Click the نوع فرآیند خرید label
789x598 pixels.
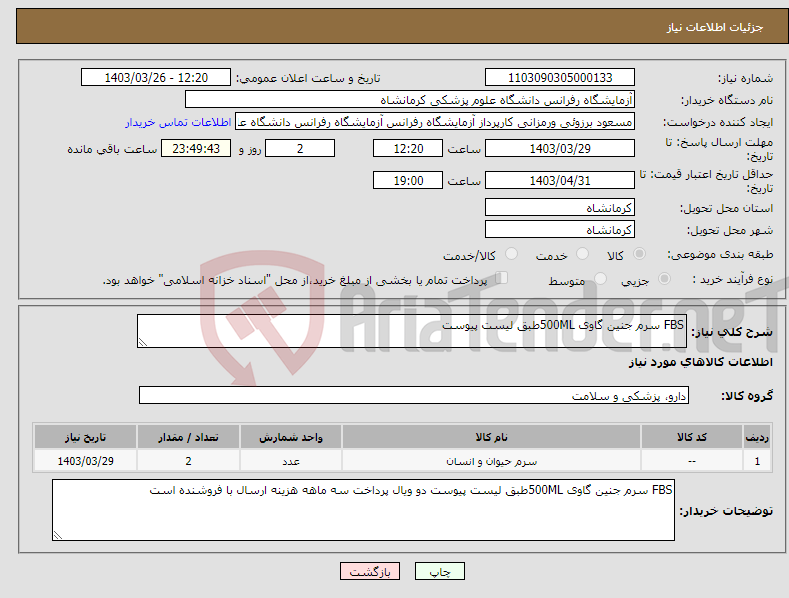coord(733,279)
